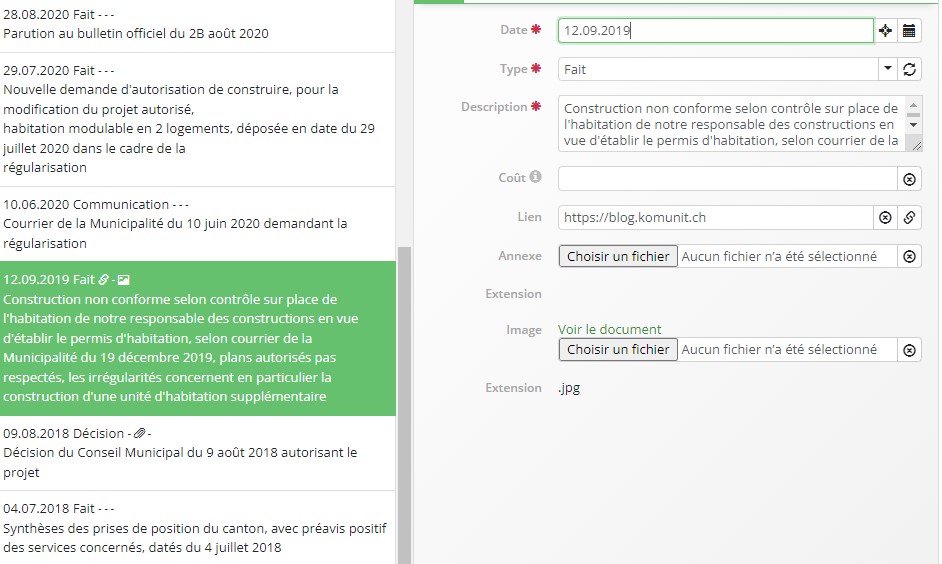This screenshot has height=564, width=942.
Task: Focus the Lien field with blog.komunit.ch
Action: [x=716, y=217]
